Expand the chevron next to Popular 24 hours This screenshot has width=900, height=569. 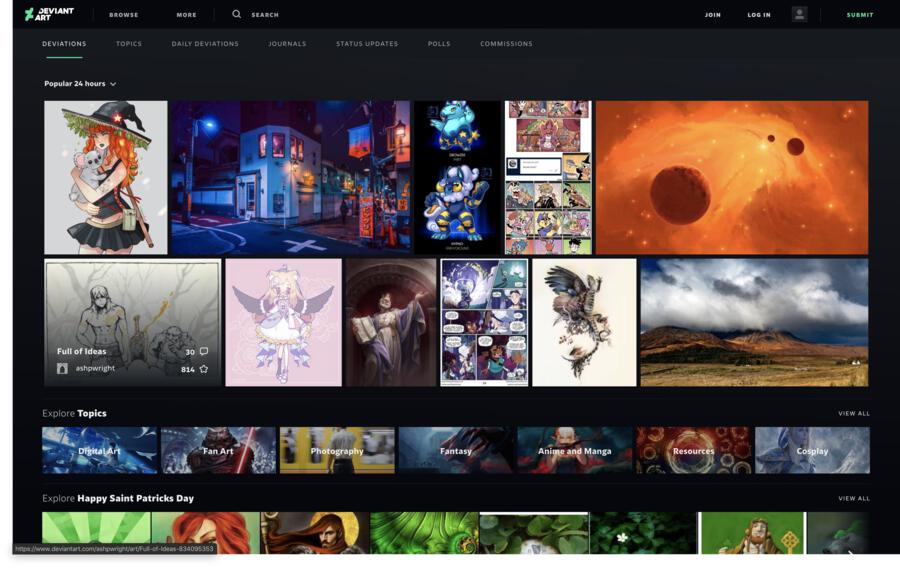tap(113, 84)
